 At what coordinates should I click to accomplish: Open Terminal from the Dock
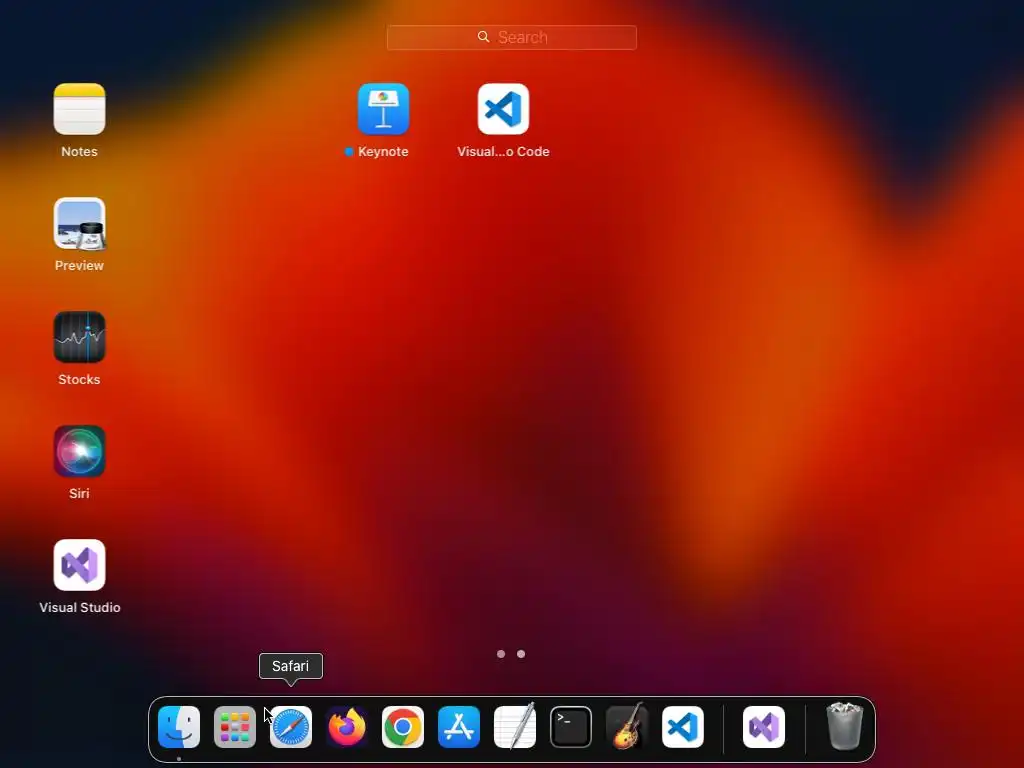(571, 727)
